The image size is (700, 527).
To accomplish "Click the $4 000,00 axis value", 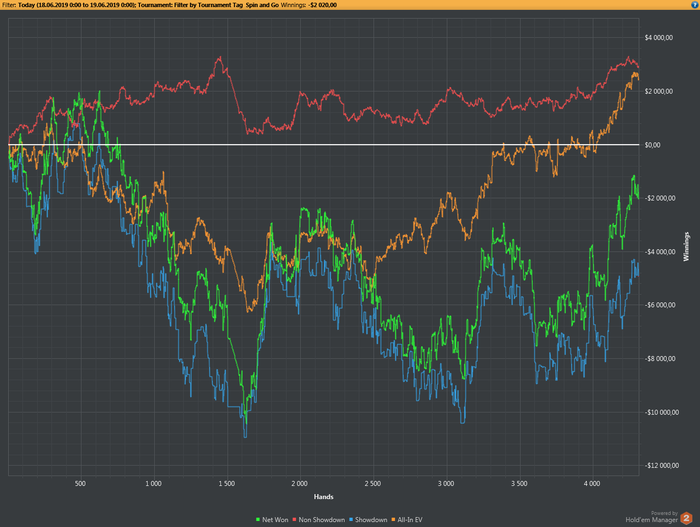I will pyautogui.click(x=658, y=38).
